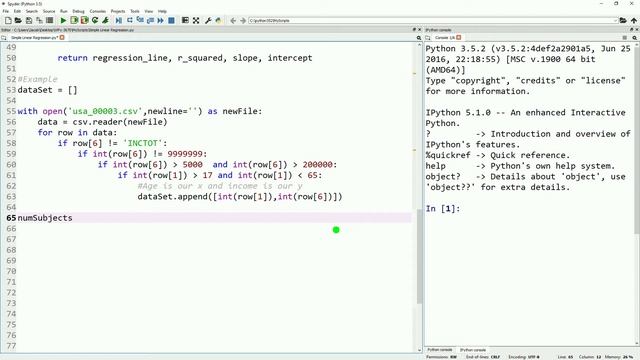
Task: Click line 65 numSubjects in editor
Action: click(45, 218)
